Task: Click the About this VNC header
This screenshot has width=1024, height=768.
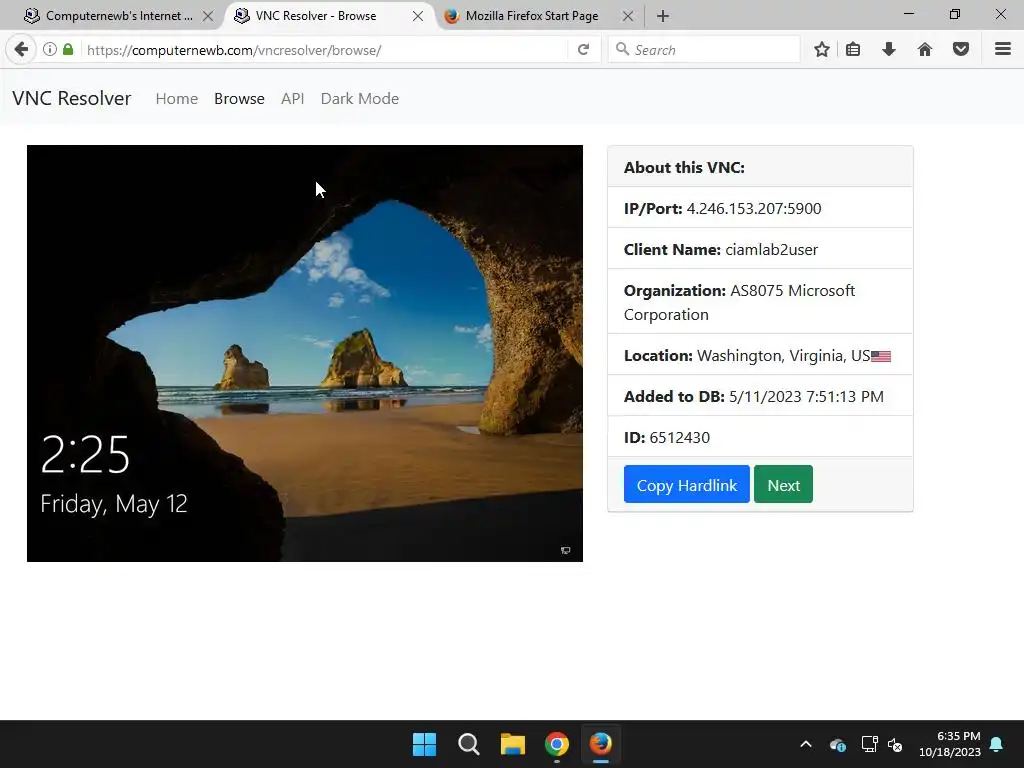Action: tap(684, 167)
